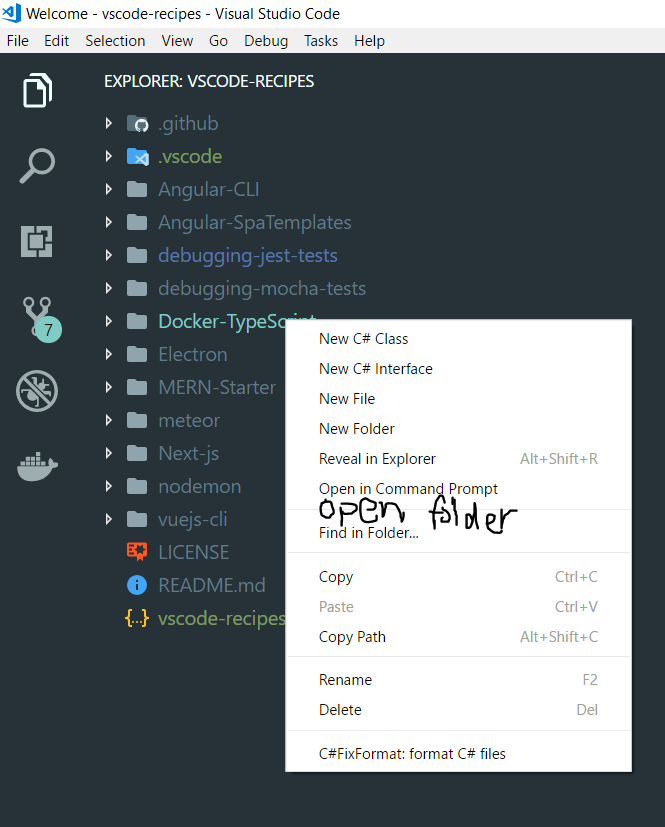Click the VS Code logo in the title bar

(x=12, y=13)
